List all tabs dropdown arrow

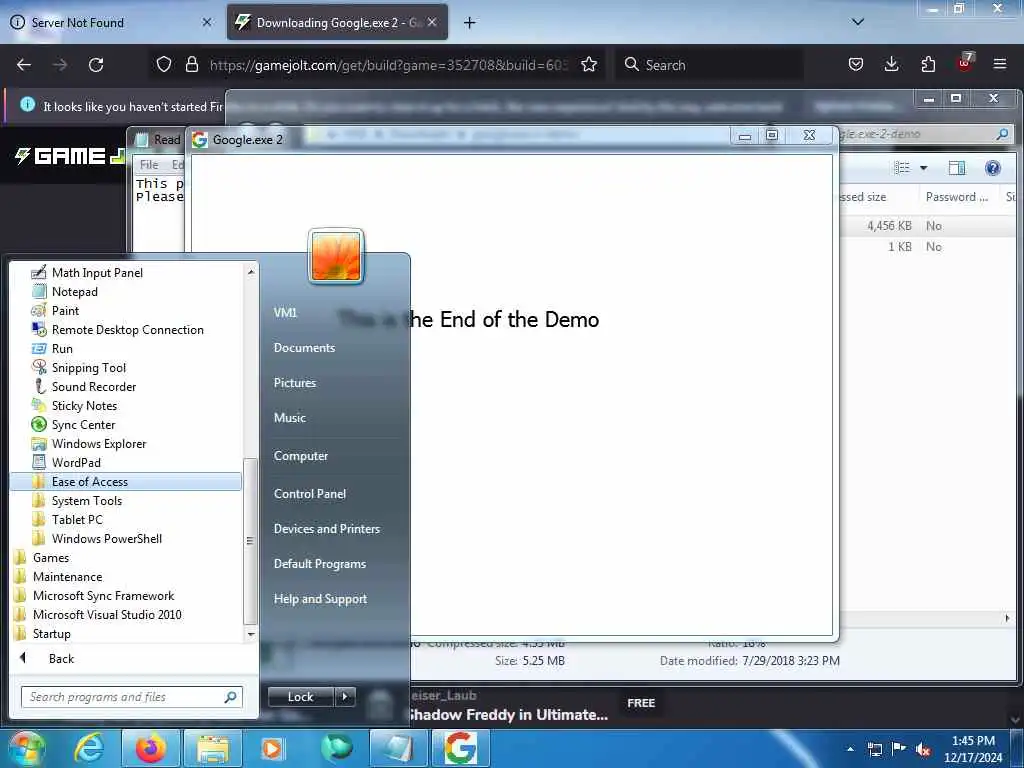tap(858, 22)
